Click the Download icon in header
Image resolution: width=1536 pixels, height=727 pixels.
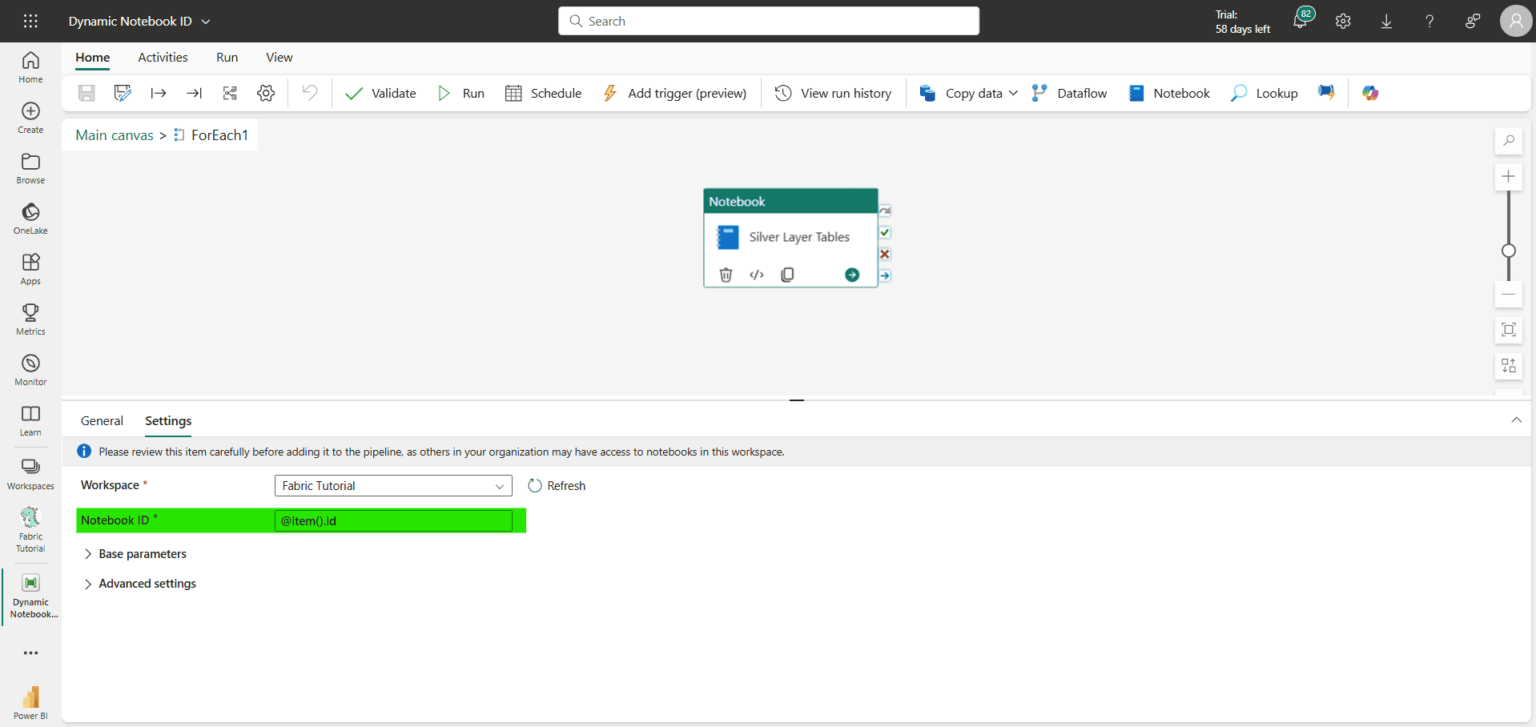coord(1386,21)
